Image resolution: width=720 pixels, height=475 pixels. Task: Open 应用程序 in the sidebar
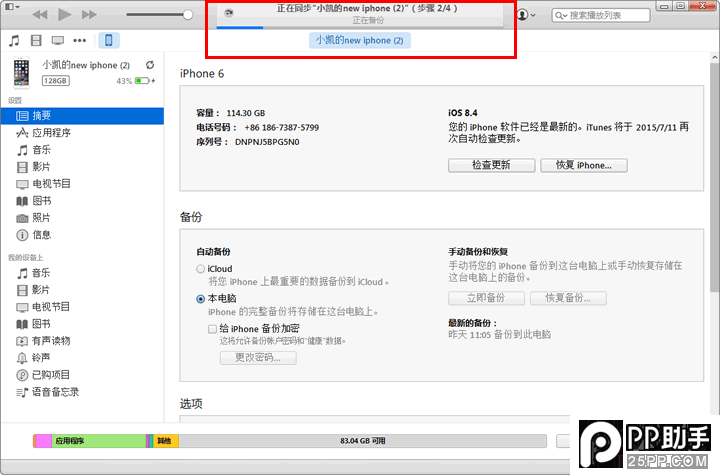coord(50,133)
